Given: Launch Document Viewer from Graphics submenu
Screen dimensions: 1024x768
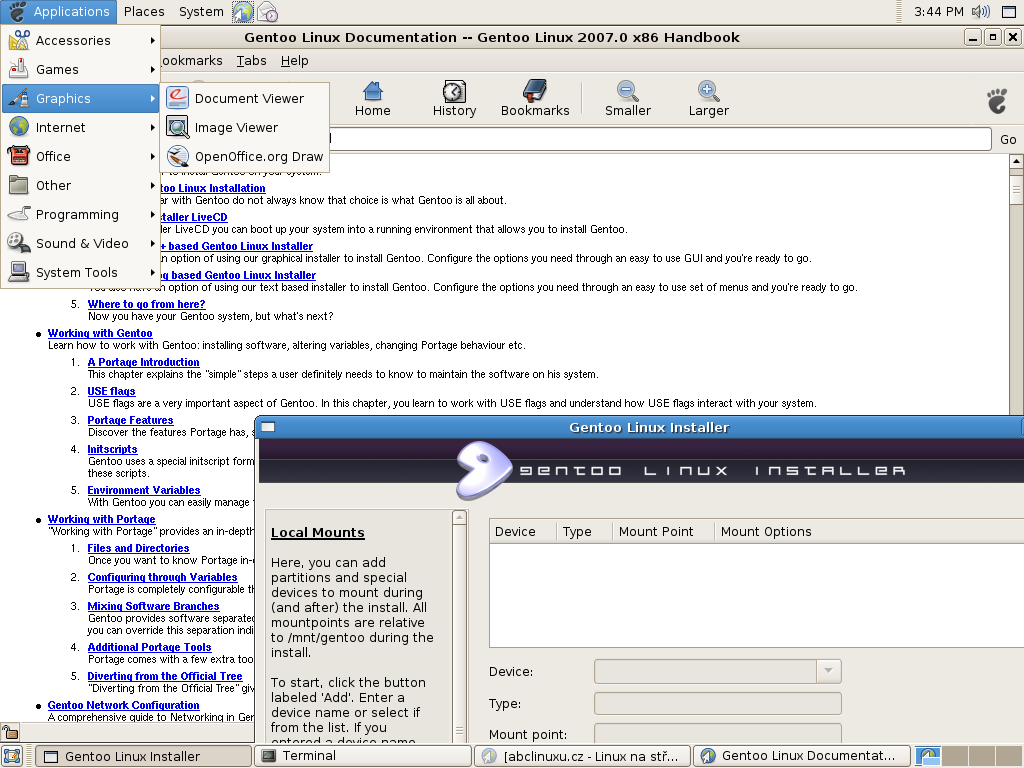Looking at the screenshot, I should coord(244,99).
